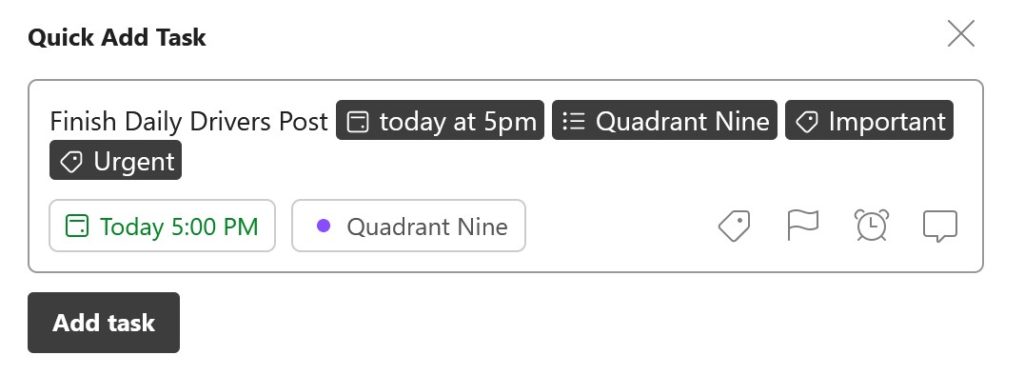Screen dimensions: 1024x375
Task: Open the label tag icon picker
Action: (734, 226)
